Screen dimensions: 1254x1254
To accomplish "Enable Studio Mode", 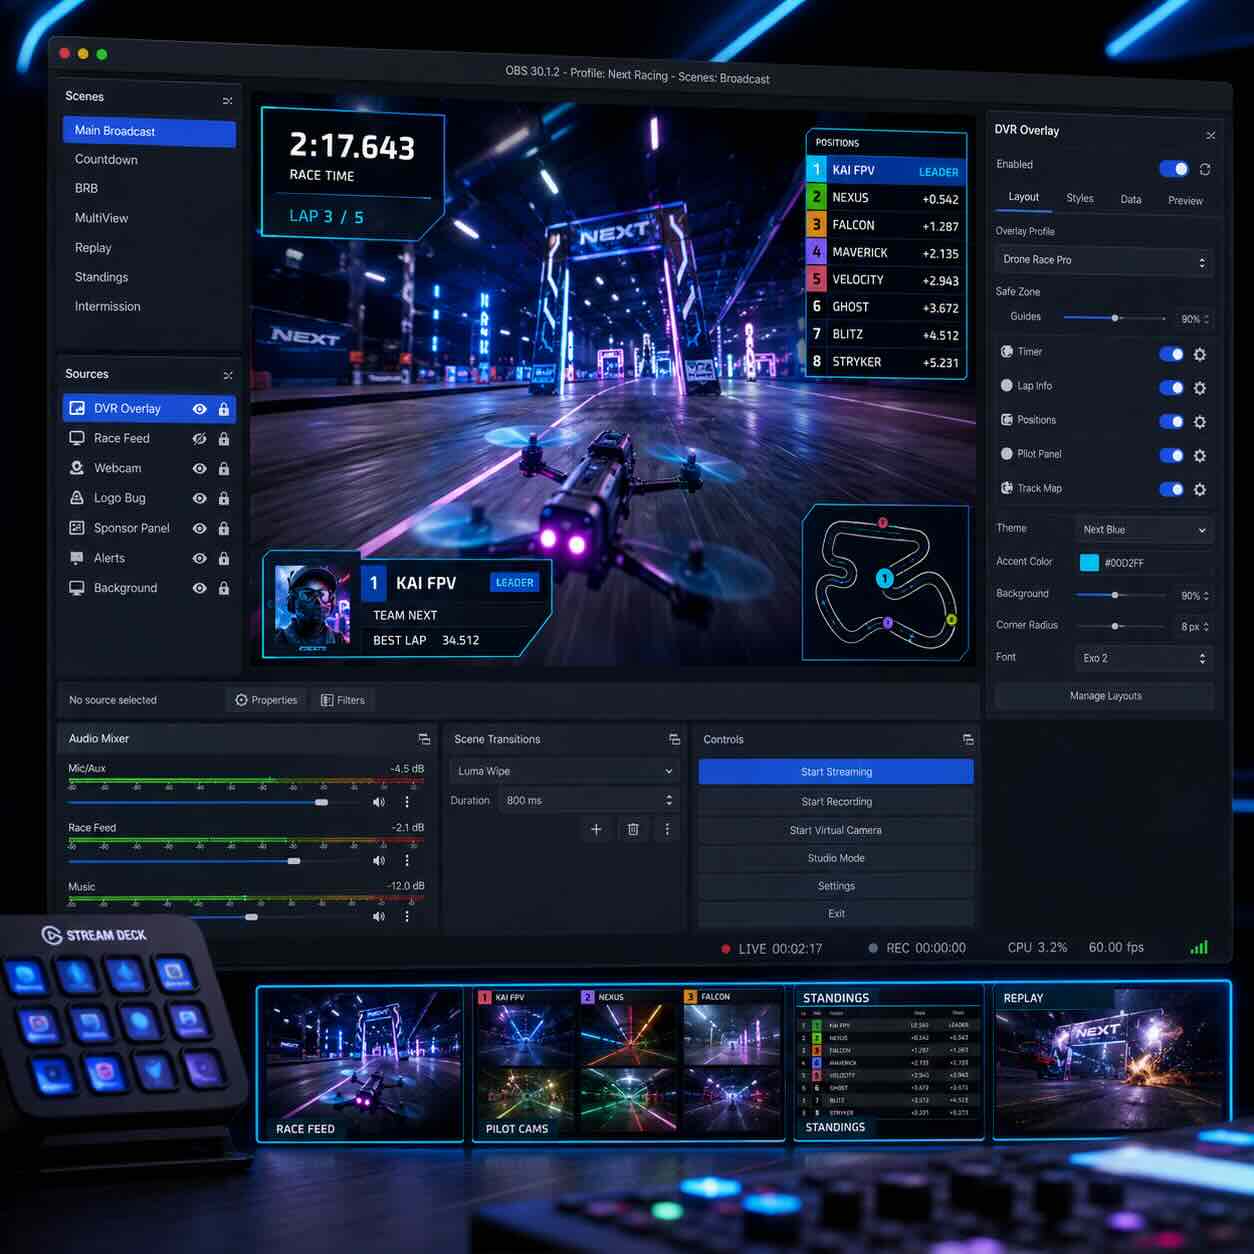I will pos(836,858).
